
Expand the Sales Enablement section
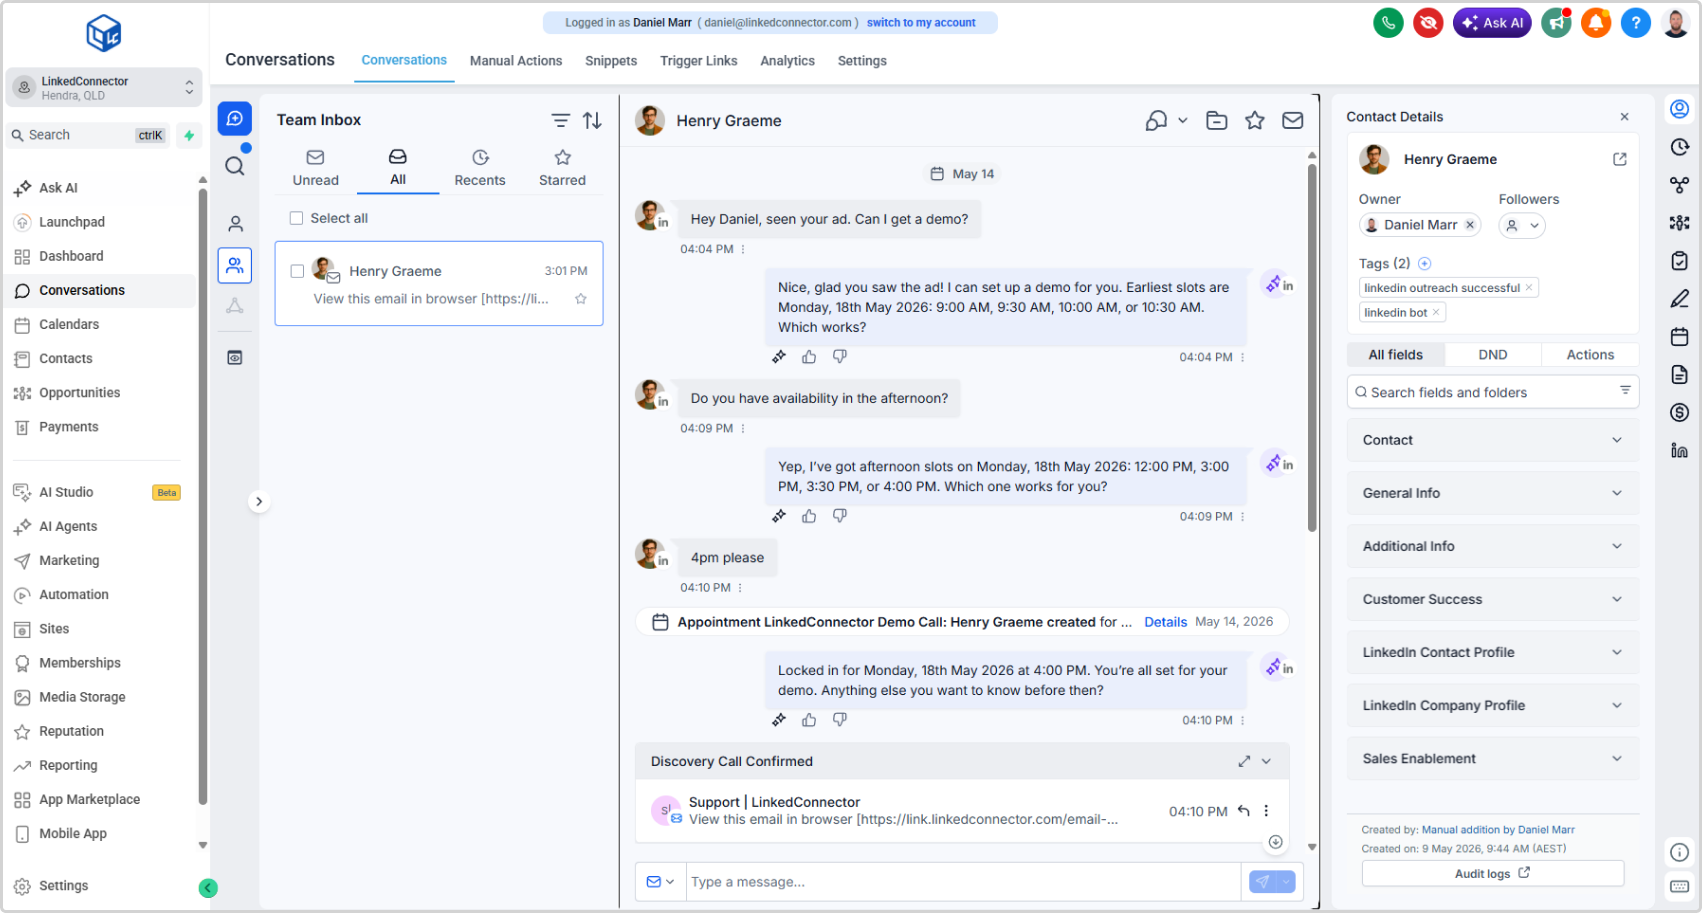tap(1492, 758)
